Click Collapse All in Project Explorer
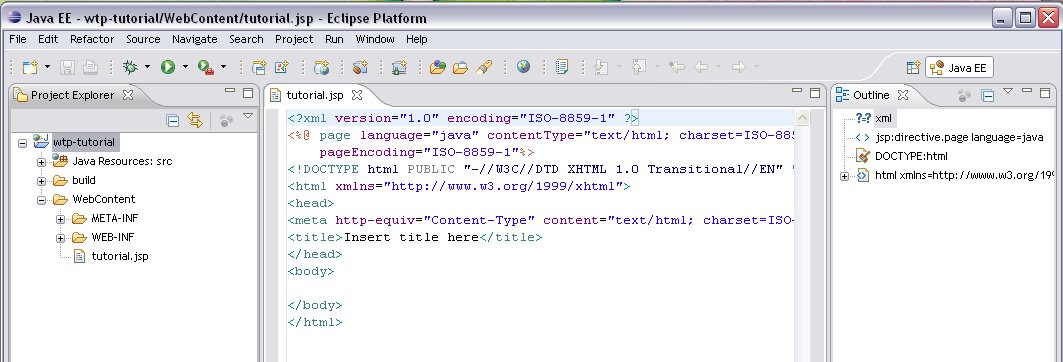 pyautogui.click(x=174, y=121)
